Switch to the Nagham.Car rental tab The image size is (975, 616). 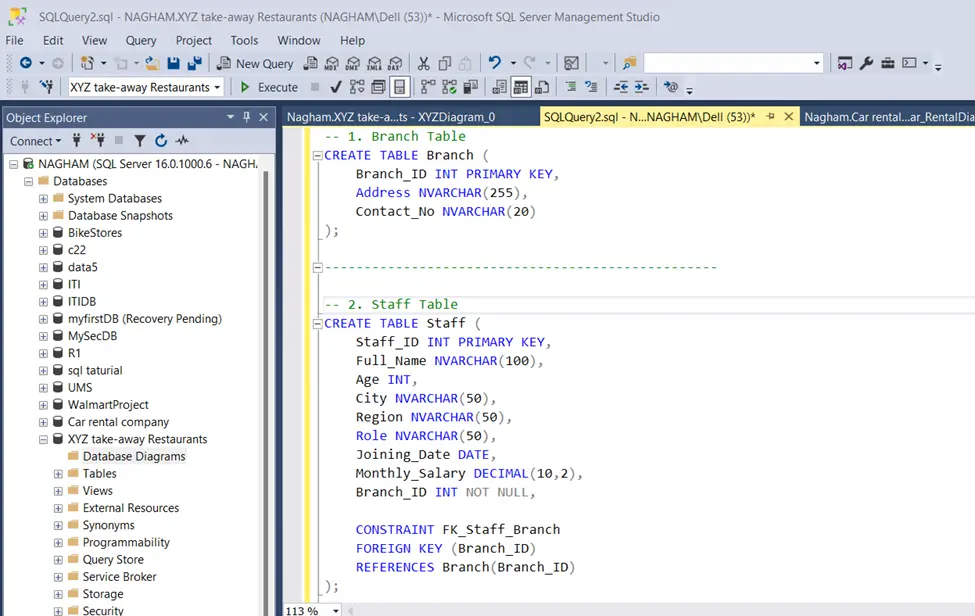(x=888, y=117)
